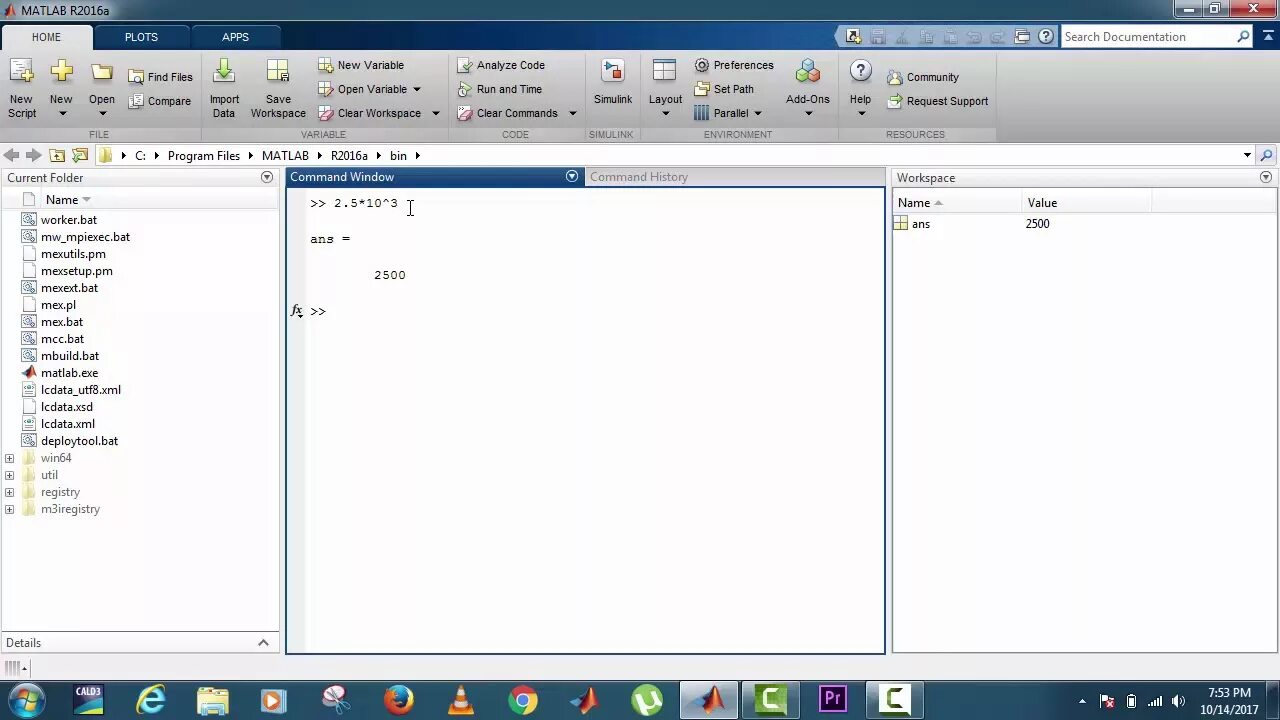
Task: Open Current Folder panel actions menu
Action: tap(267, 177)
